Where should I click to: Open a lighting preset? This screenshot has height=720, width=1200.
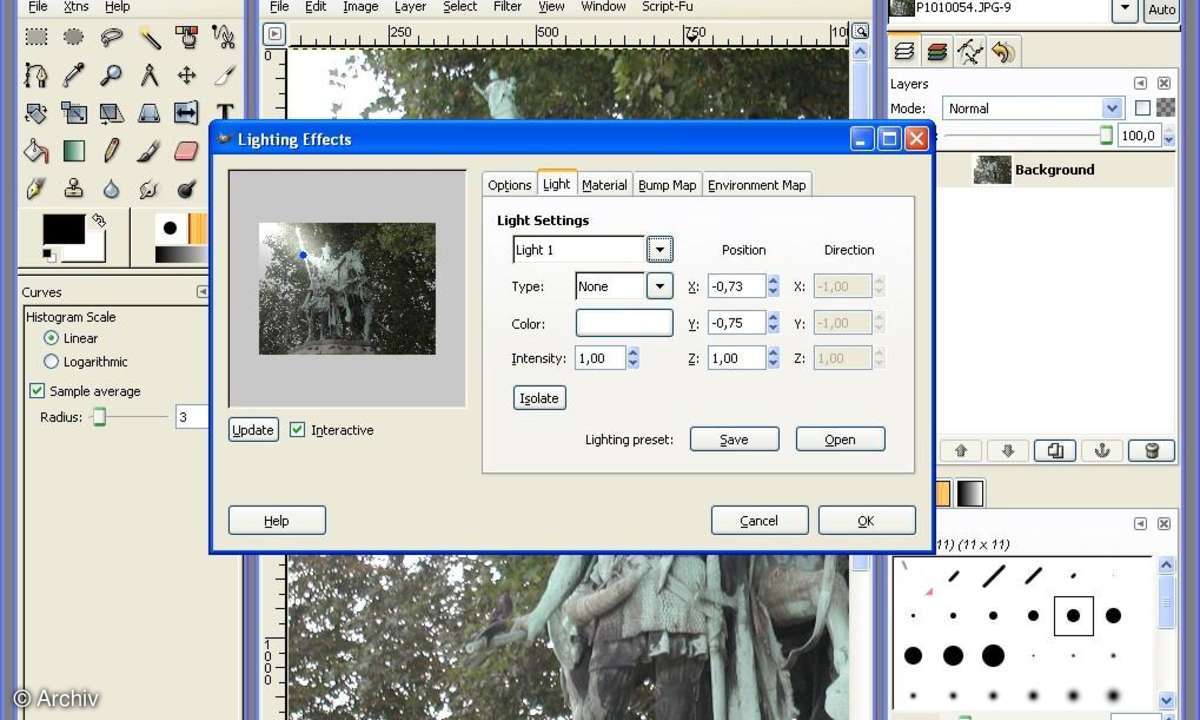pos(840,439)
